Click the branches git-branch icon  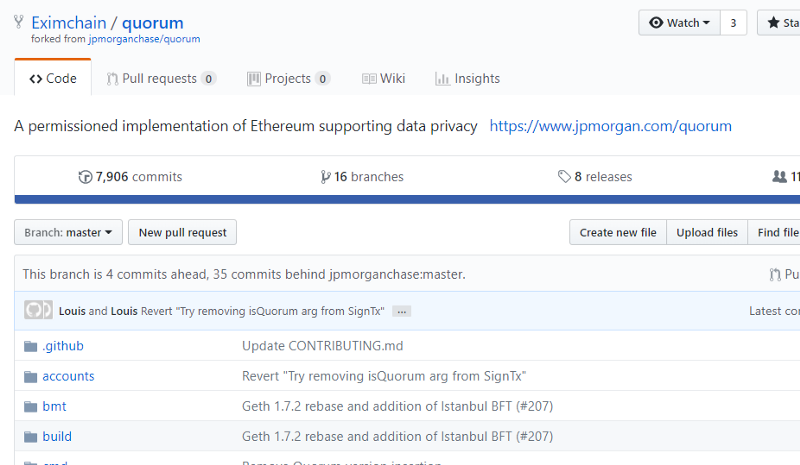[325, 177]
